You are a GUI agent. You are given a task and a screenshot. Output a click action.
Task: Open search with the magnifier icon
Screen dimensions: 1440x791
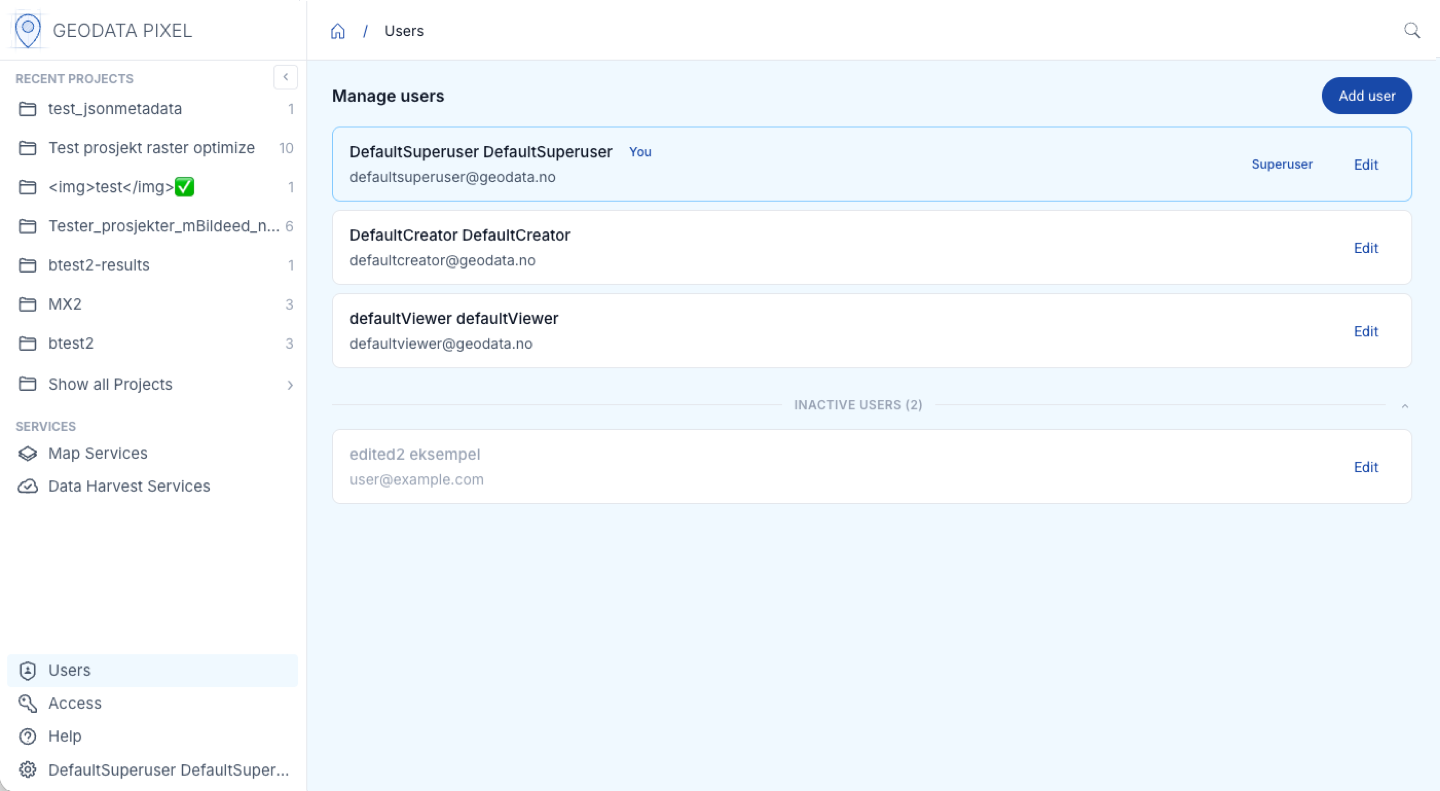click(x=1412, y=30)
